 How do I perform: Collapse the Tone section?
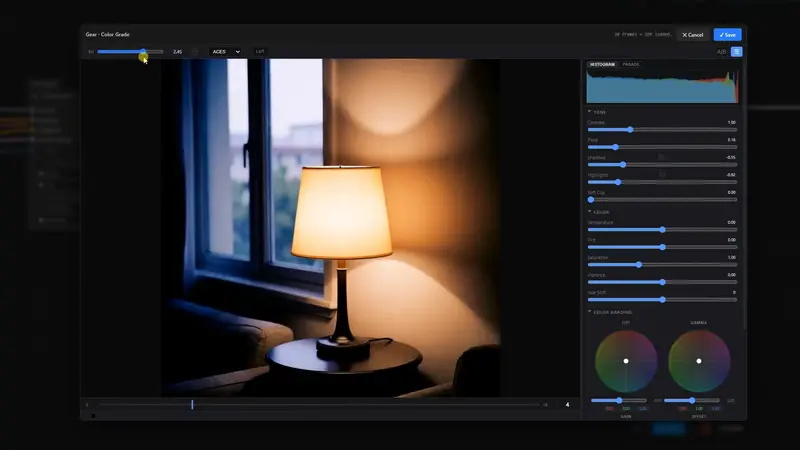pos(596,112)
